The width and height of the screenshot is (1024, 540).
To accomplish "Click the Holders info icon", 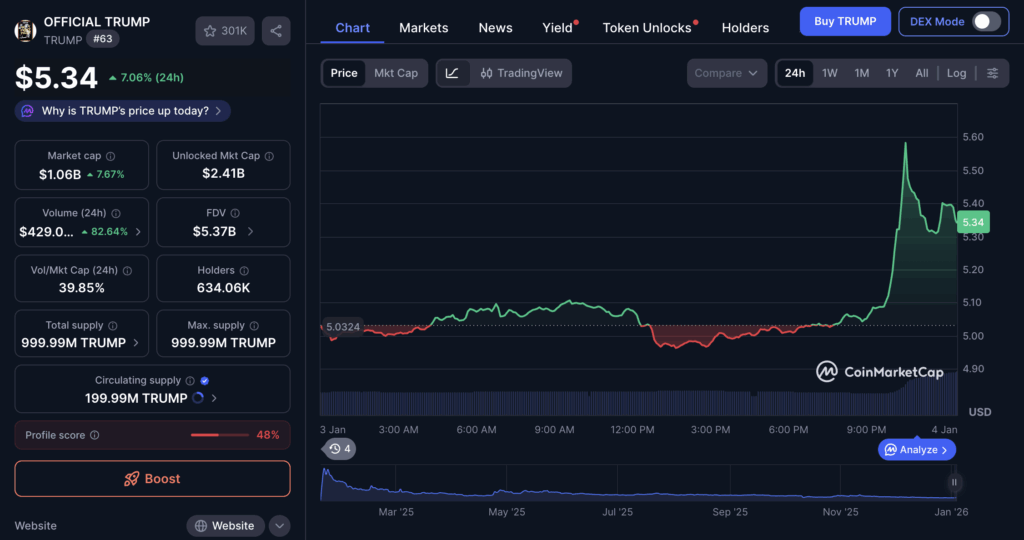I will [x=245, y=271].
